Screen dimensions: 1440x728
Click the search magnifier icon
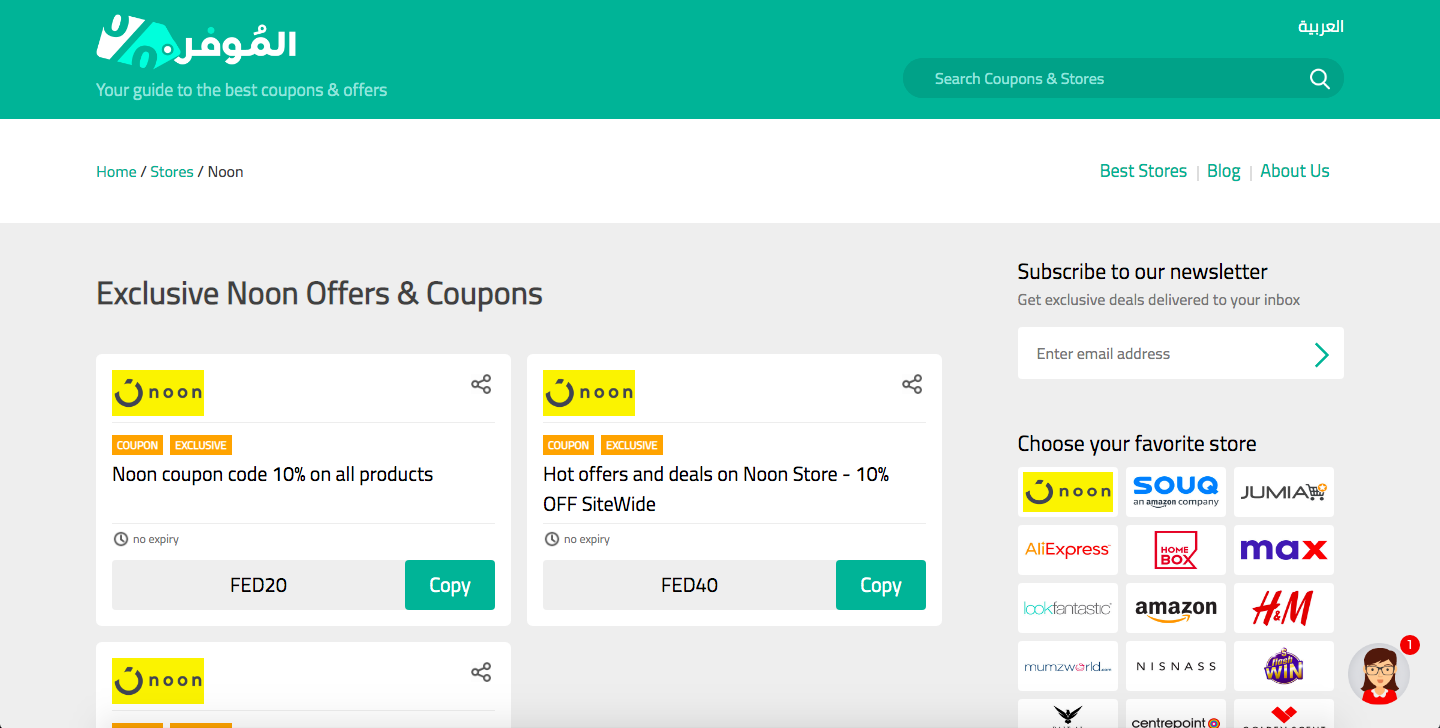click(1320, 79)
